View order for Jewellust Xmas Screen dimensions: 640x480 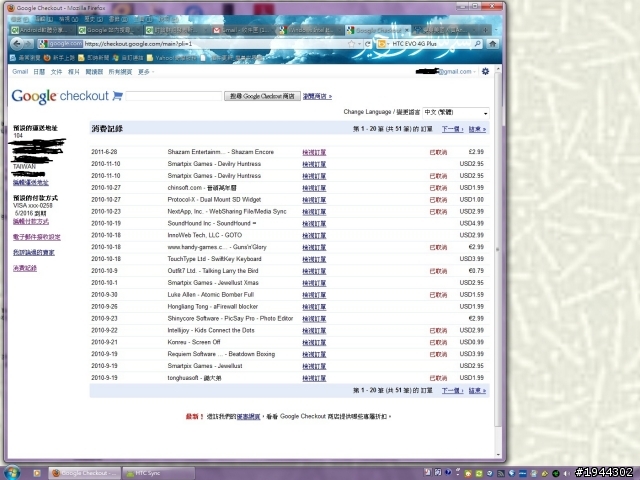314,283
